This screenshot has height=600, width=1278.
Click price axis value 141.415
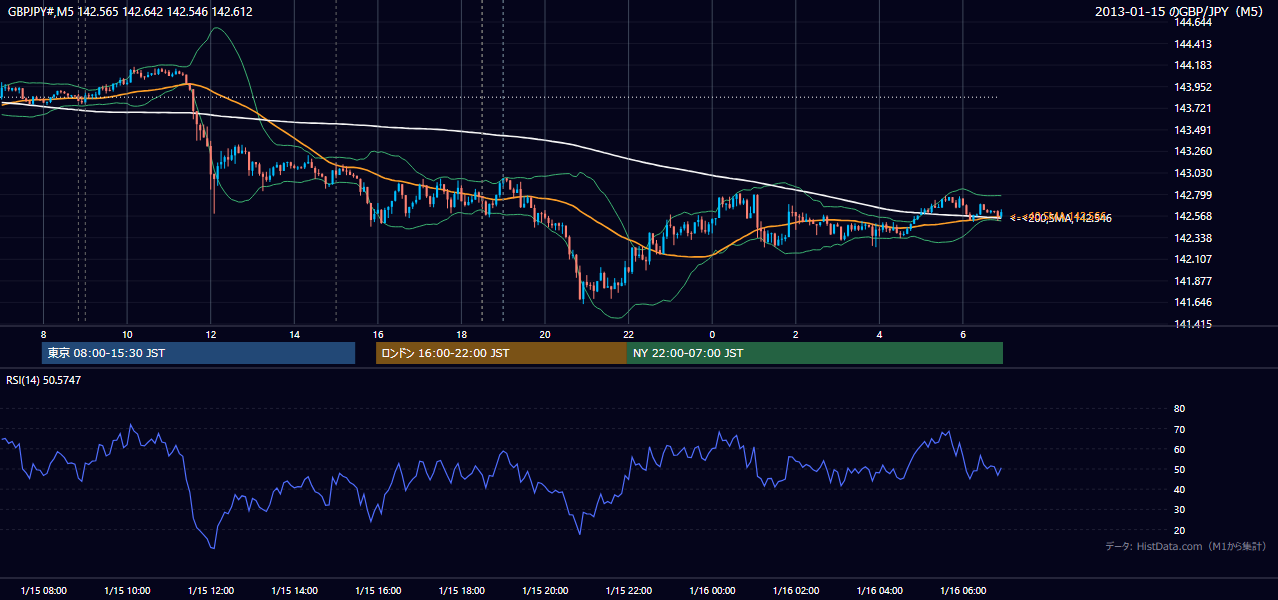(x=1194, y=324)
